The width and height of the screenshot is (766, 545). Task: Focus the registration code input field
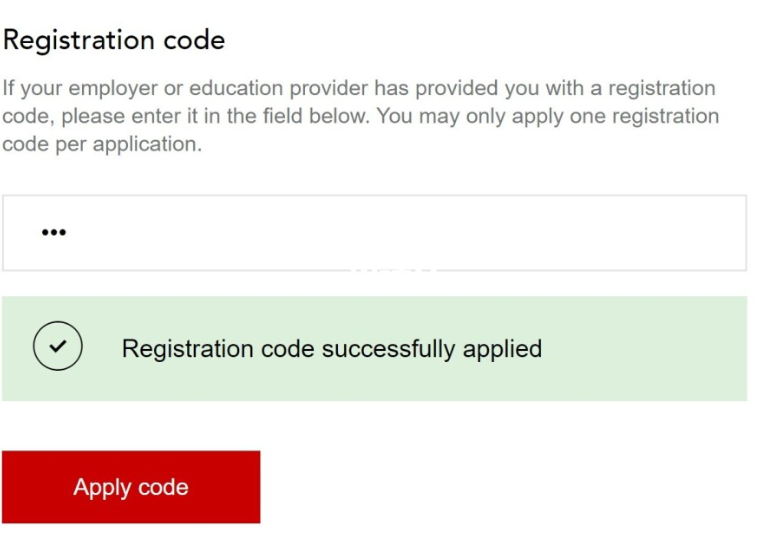point(374,232)
